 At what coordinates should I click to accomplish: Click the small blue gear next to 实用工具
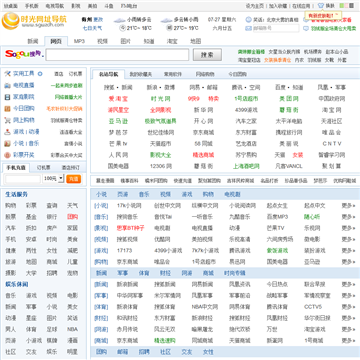[40, 74]
